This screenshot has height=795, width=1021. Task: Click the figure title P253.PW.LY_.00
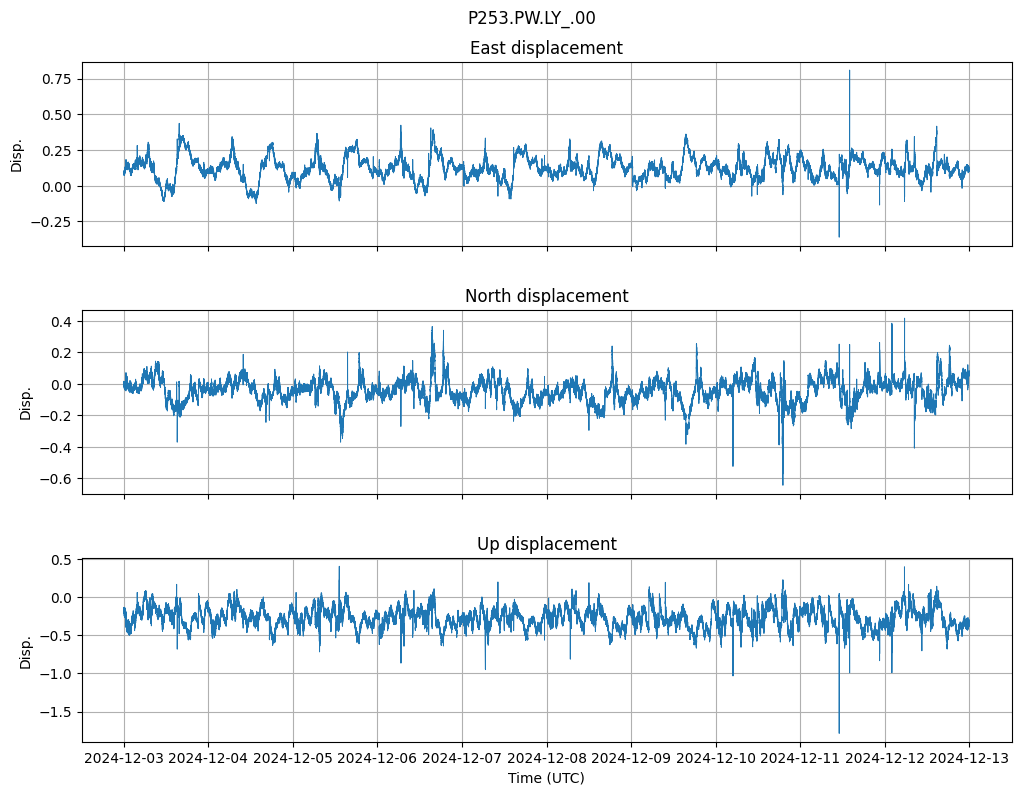point(531,18)
